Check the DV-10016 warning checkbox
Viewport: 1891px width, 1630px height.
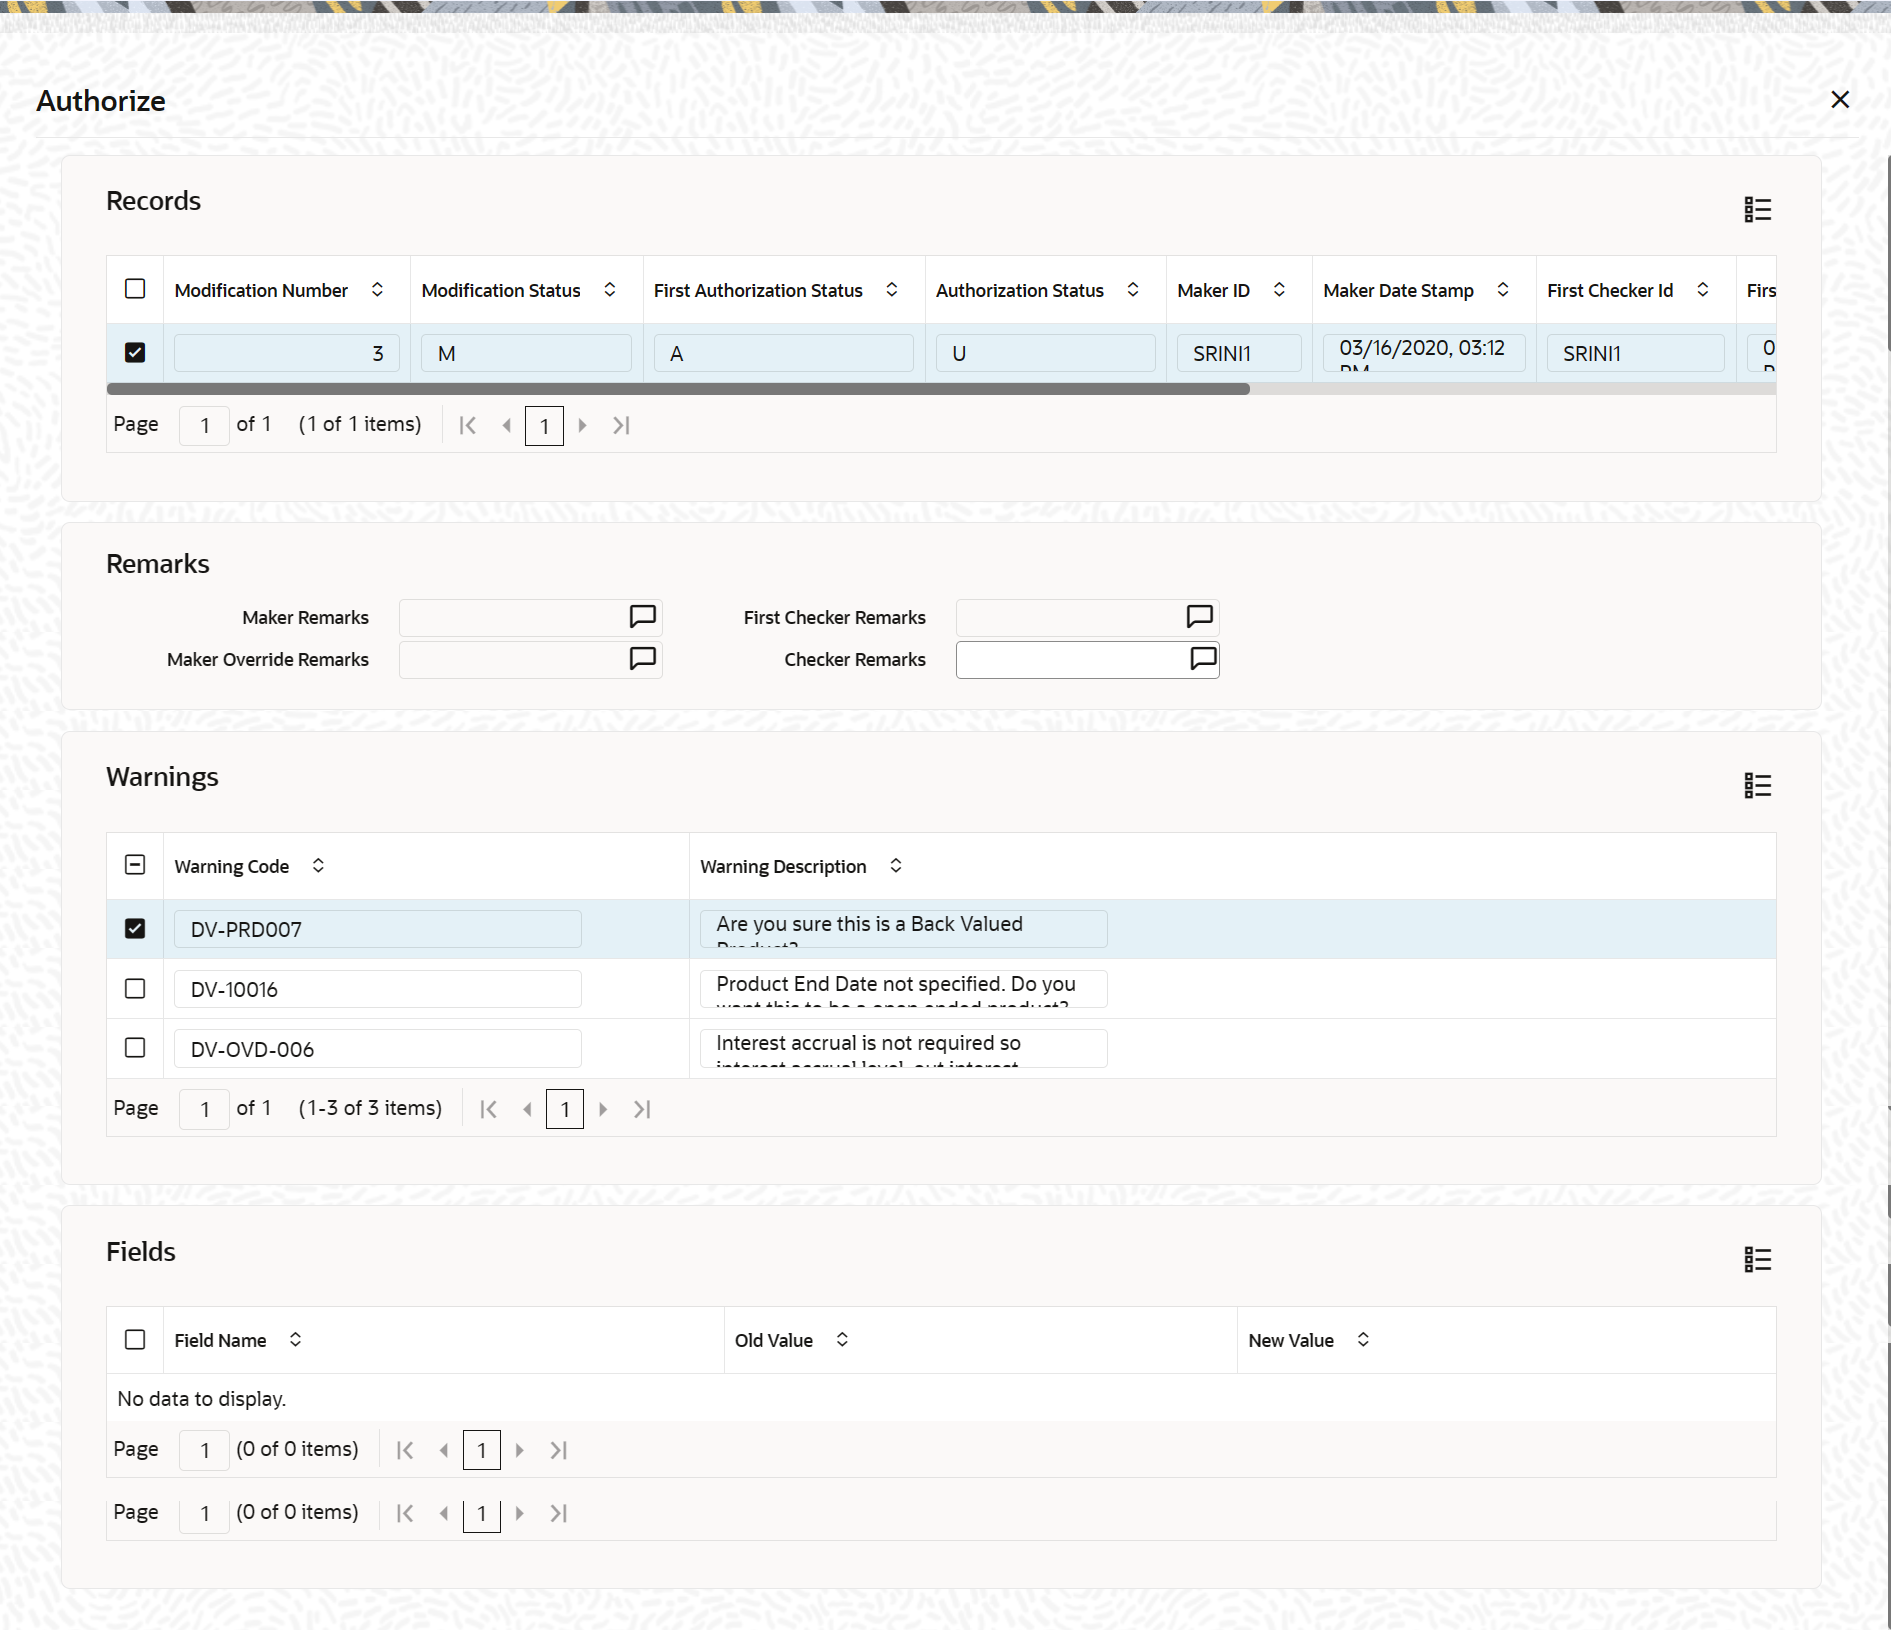(135, 988)
